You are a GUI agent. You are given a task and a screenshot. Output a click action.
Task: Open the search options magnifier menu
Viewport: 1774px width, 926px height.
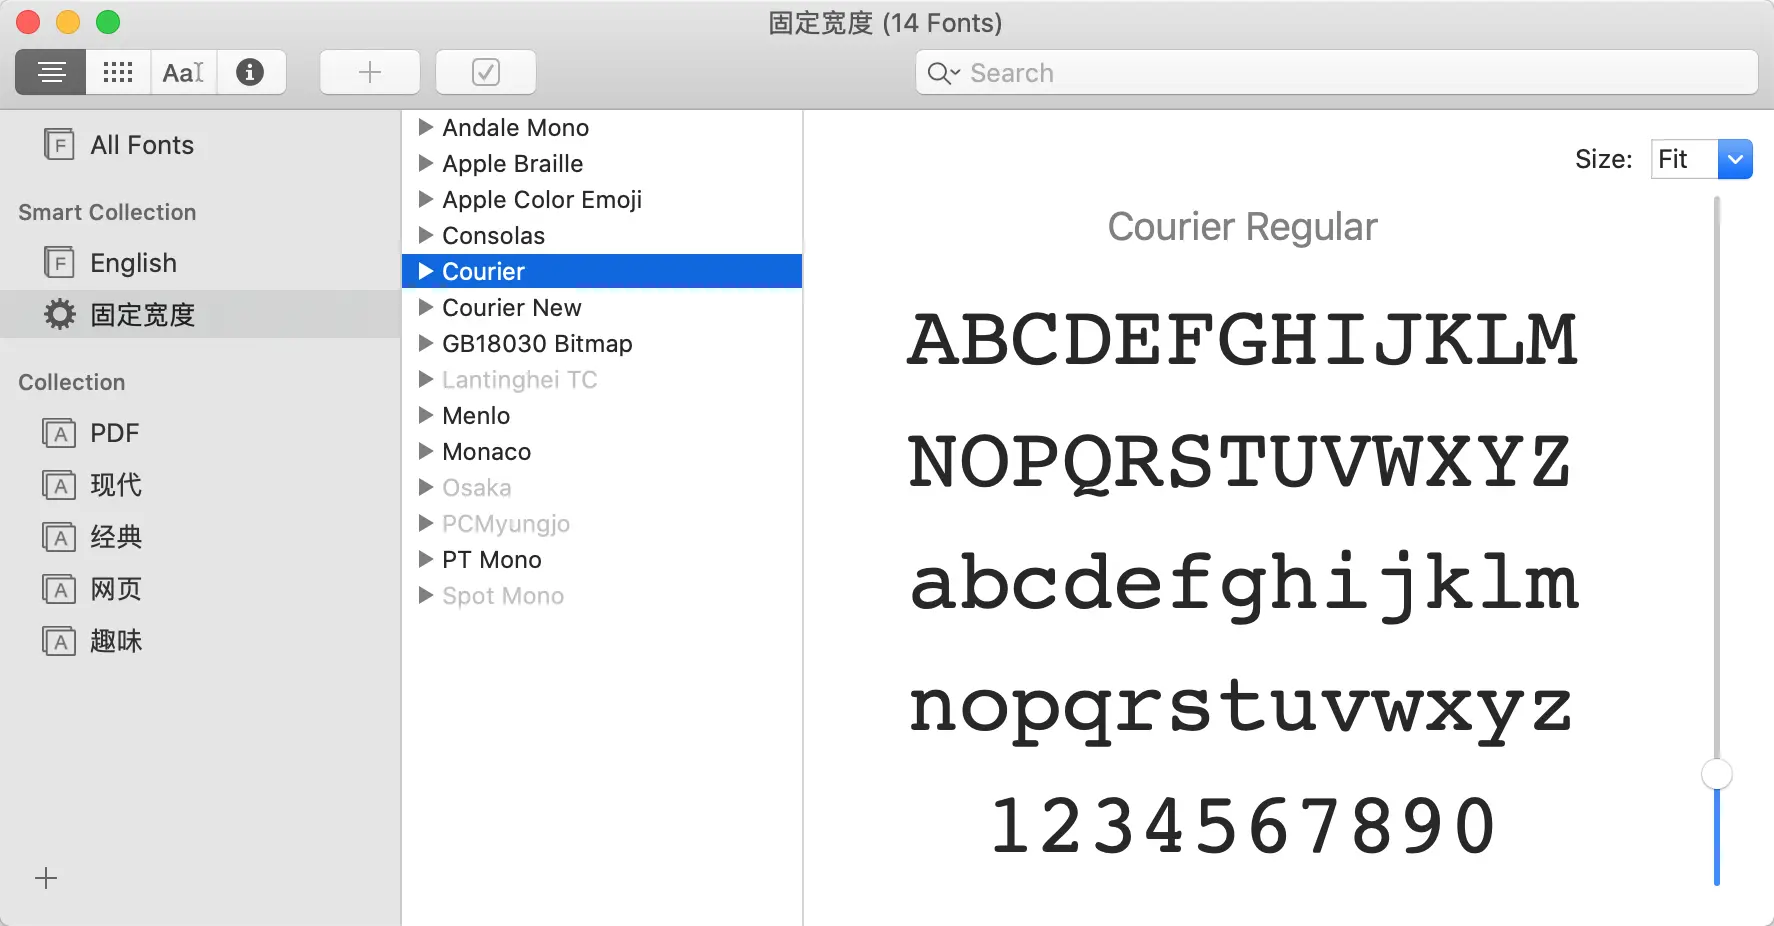(943, 73)
